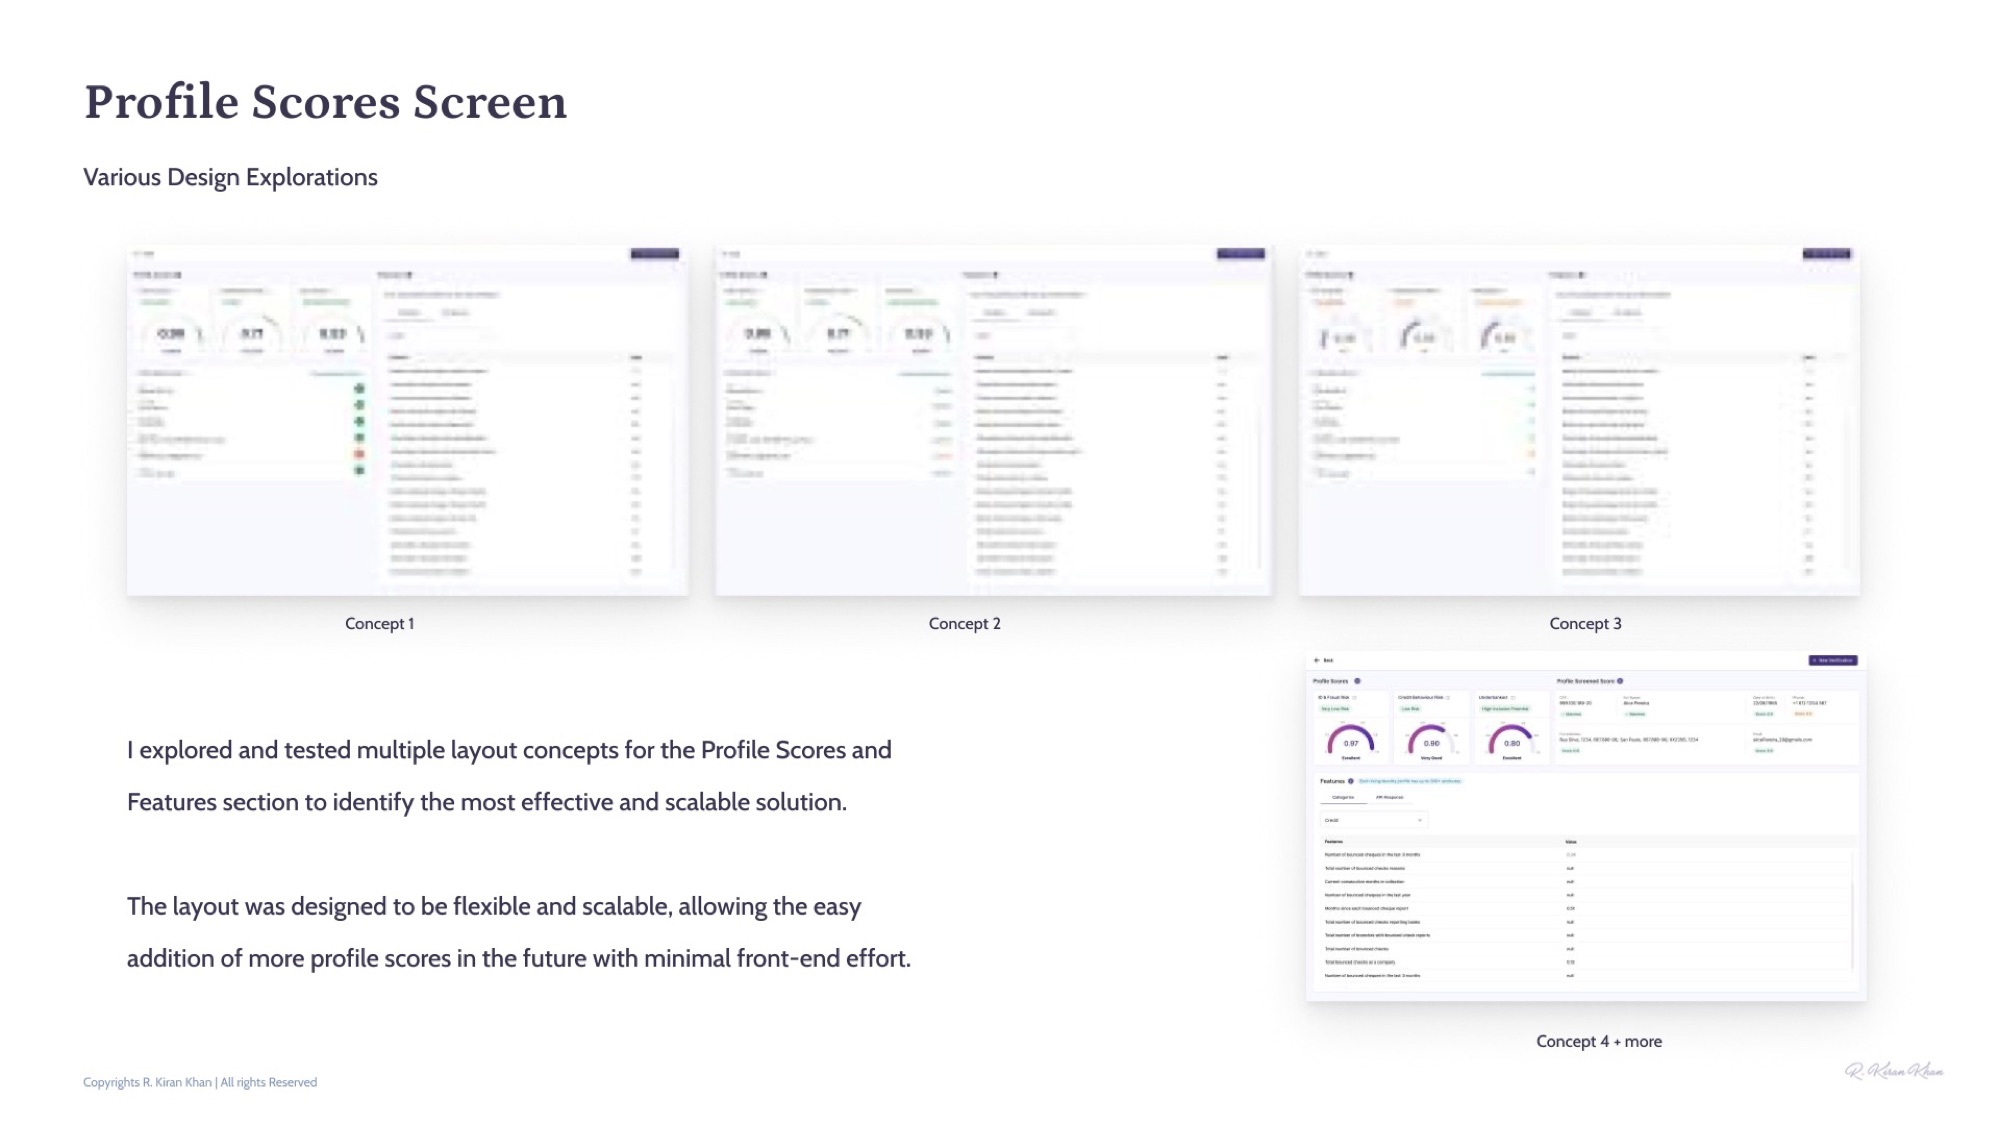Click the dark purple button atop Concept 3
This screenshot has width=2000, height=1125.
[1827, 254]
